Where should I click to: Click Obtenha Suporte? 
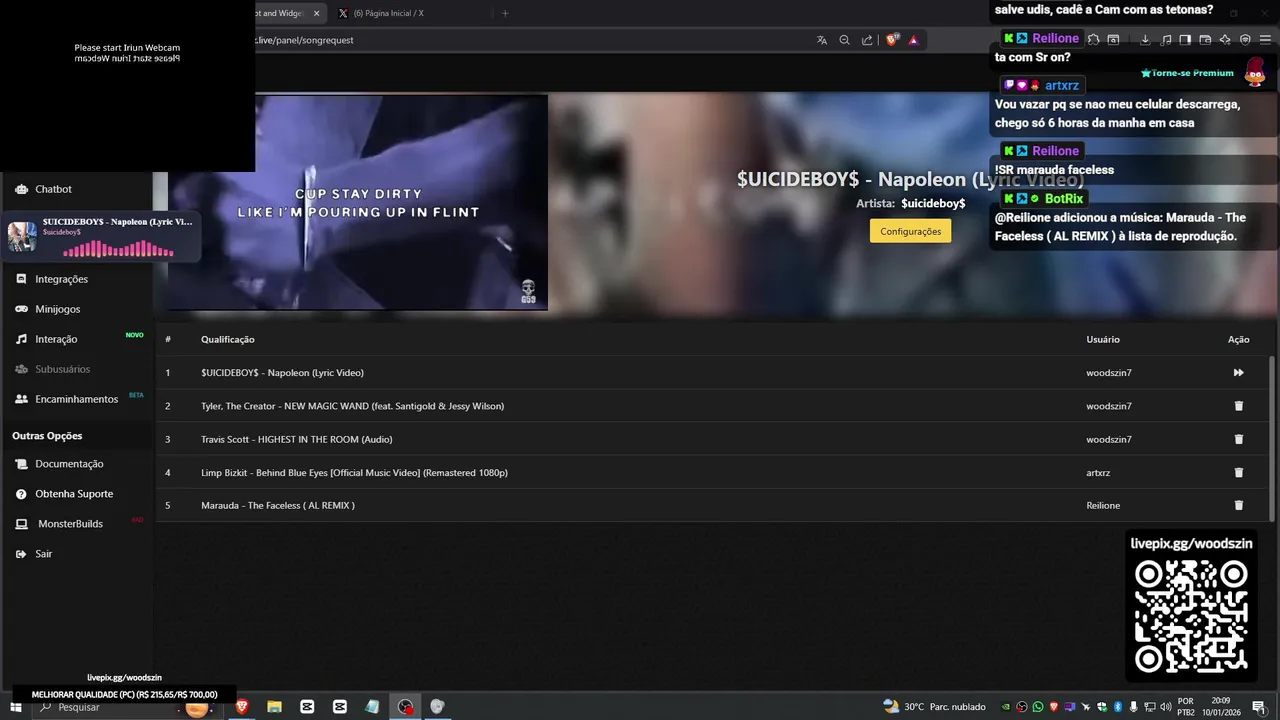74,494
